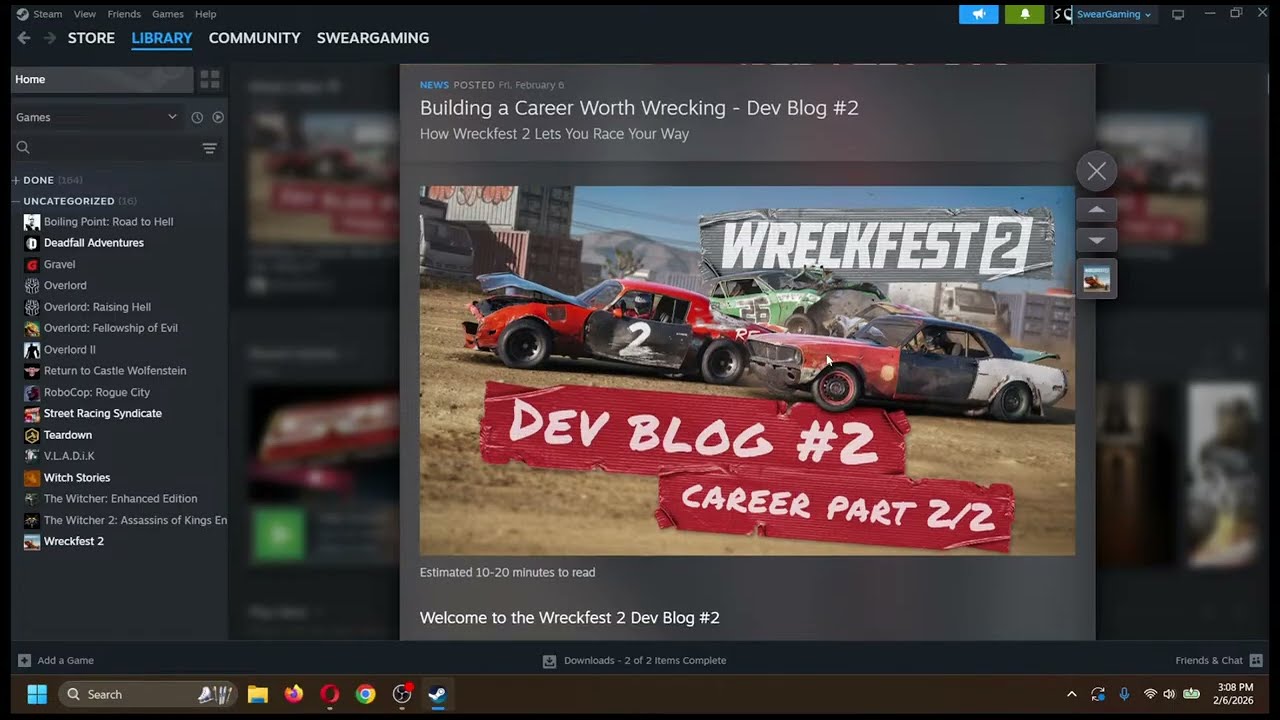Select The Witcher: Enhanced Edition
Viewport: 1280px width, 720px height.
pos(120,499)
